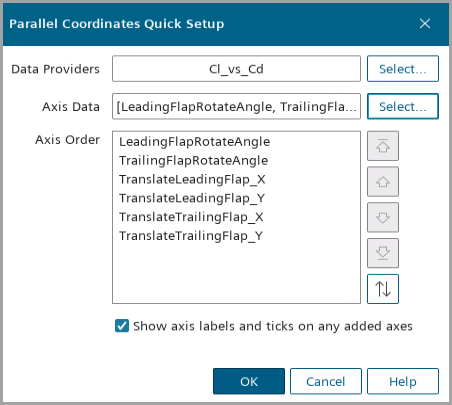Click the move-to-top arrow icon
This screenshot has width=452, height=405.
(x=383, y=146)
